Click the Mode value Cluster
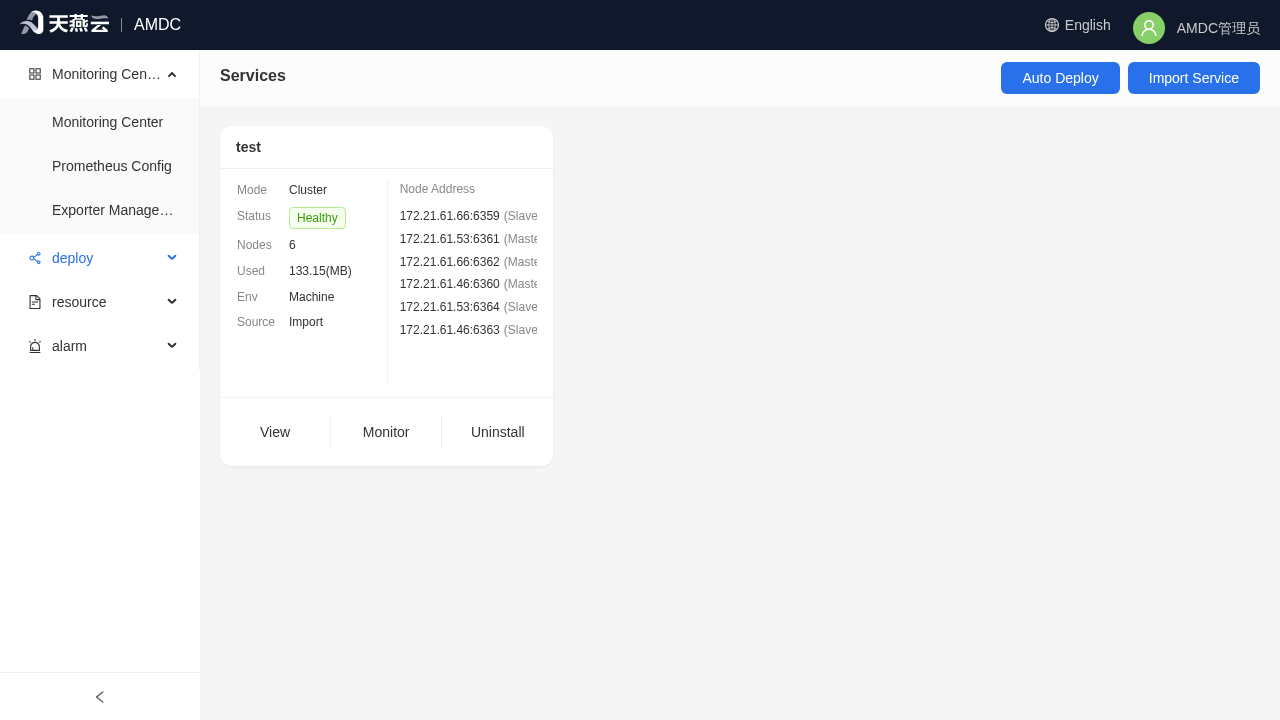The image size is (1280, 720). [308, 190]
